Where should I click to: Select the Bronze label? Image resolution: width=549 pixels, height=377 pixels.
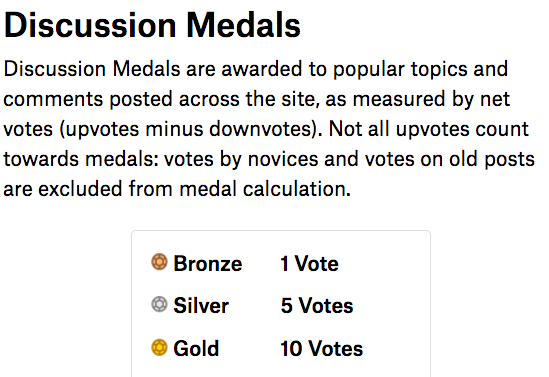(208, 263)
